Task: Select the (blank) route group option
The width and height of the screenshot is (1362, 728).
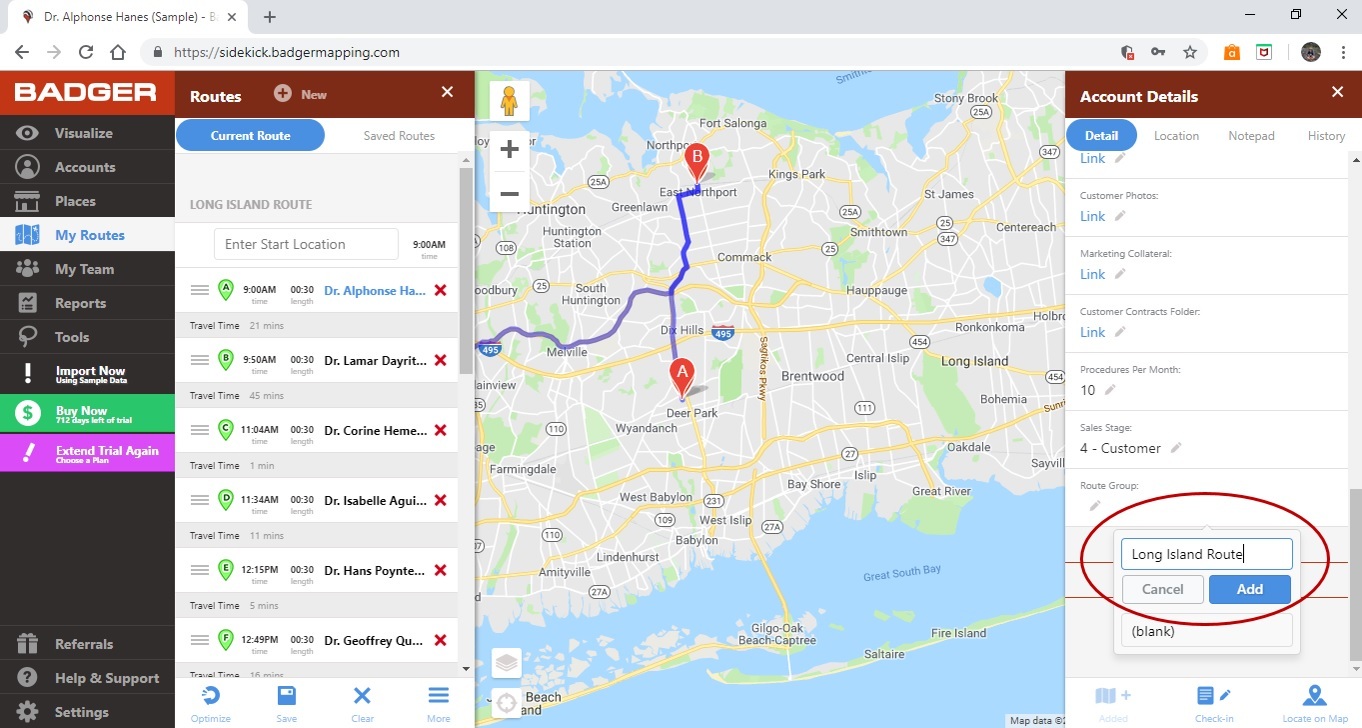Action: pyautogui.click(x=1207, y=631)
